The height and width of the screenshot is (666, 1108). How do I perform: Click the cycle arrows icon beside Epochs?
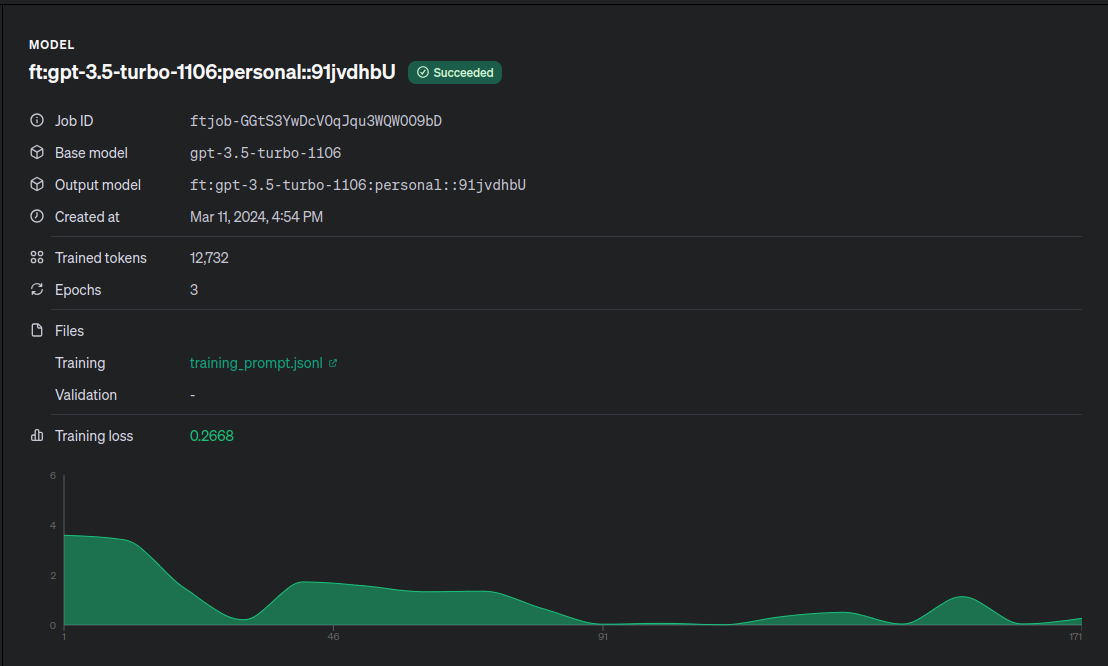pos(37,290)
